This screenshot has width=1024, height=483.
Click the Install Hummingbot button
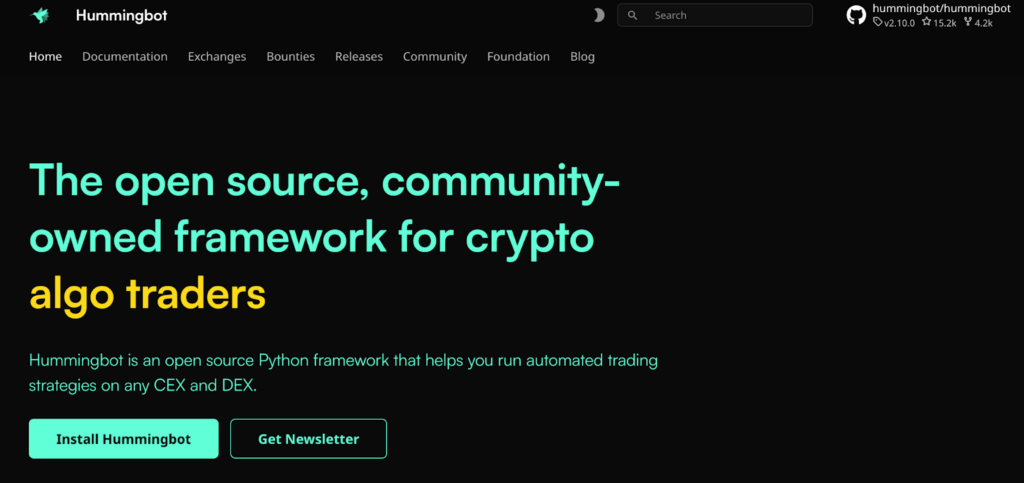[x=123, y=439]
